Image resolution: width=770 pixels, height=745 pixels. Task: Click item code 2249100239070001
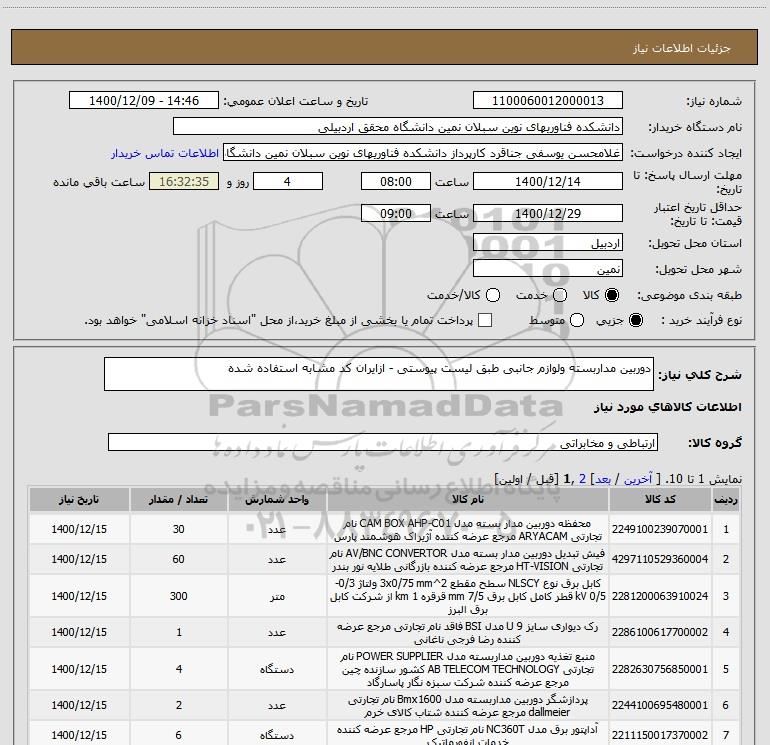point(660,529)
